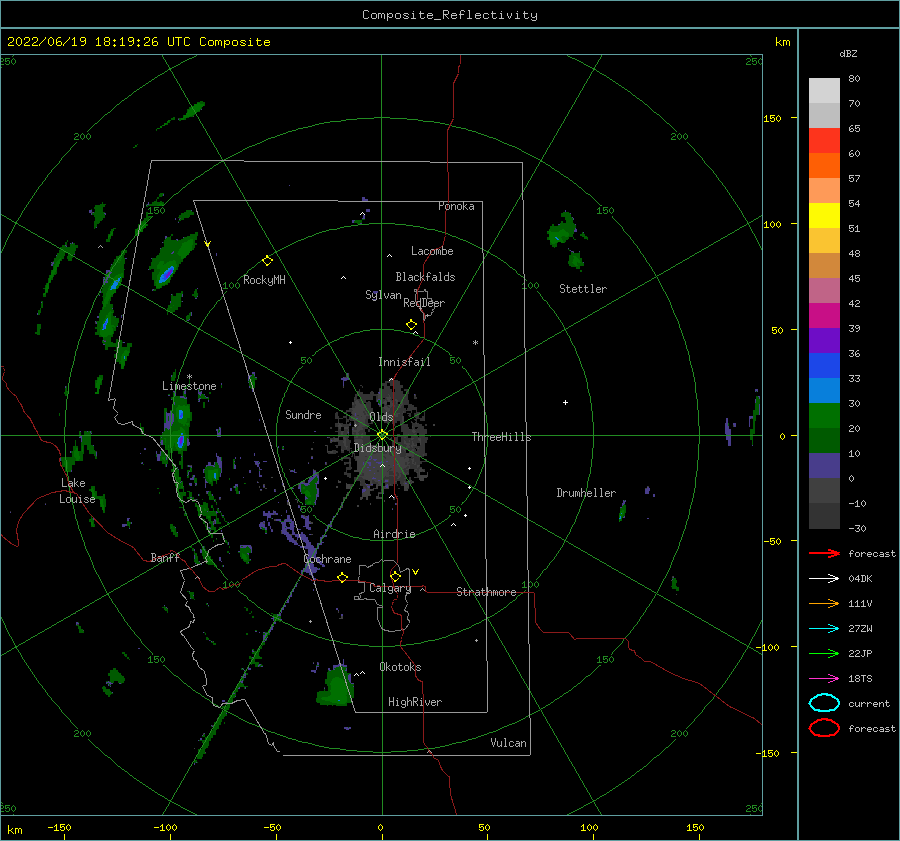900x841 pixels.
Task: Select the cyan 27ZW arrow icon
Action: click(x=824, y=629)
